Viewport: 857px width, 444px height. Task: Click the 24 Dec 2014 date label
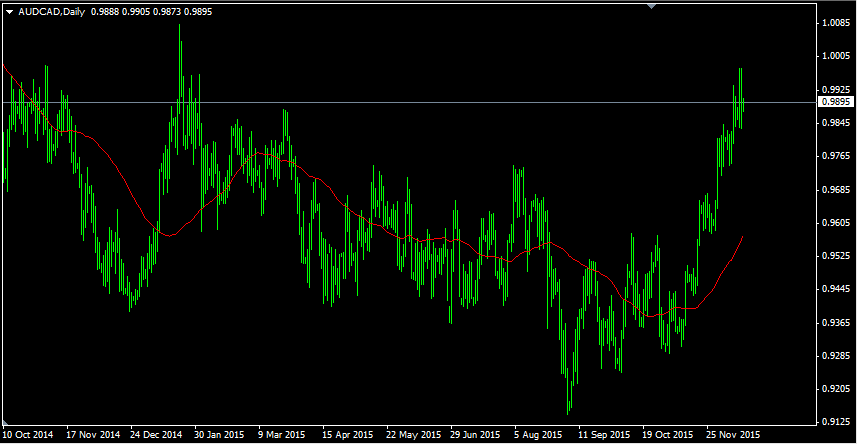[x=157, y=435]
